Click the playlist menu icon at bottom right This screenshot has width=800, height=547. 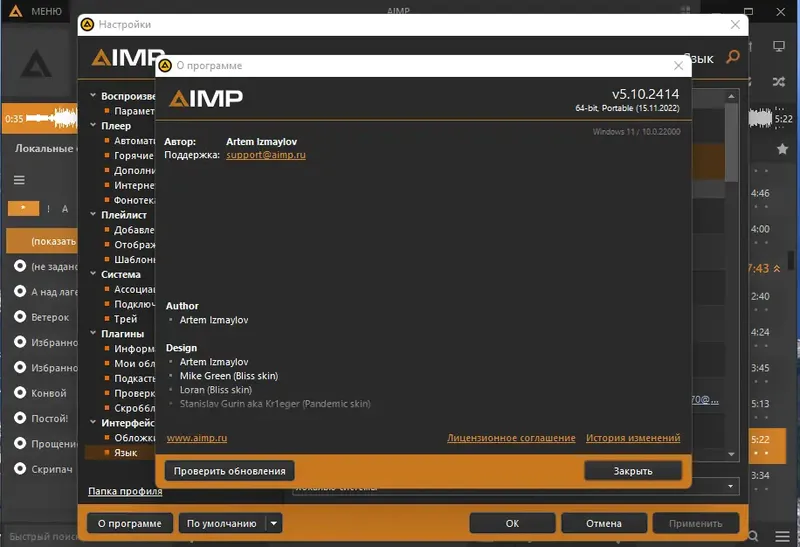pyautogui.click(x=782, y=536)
